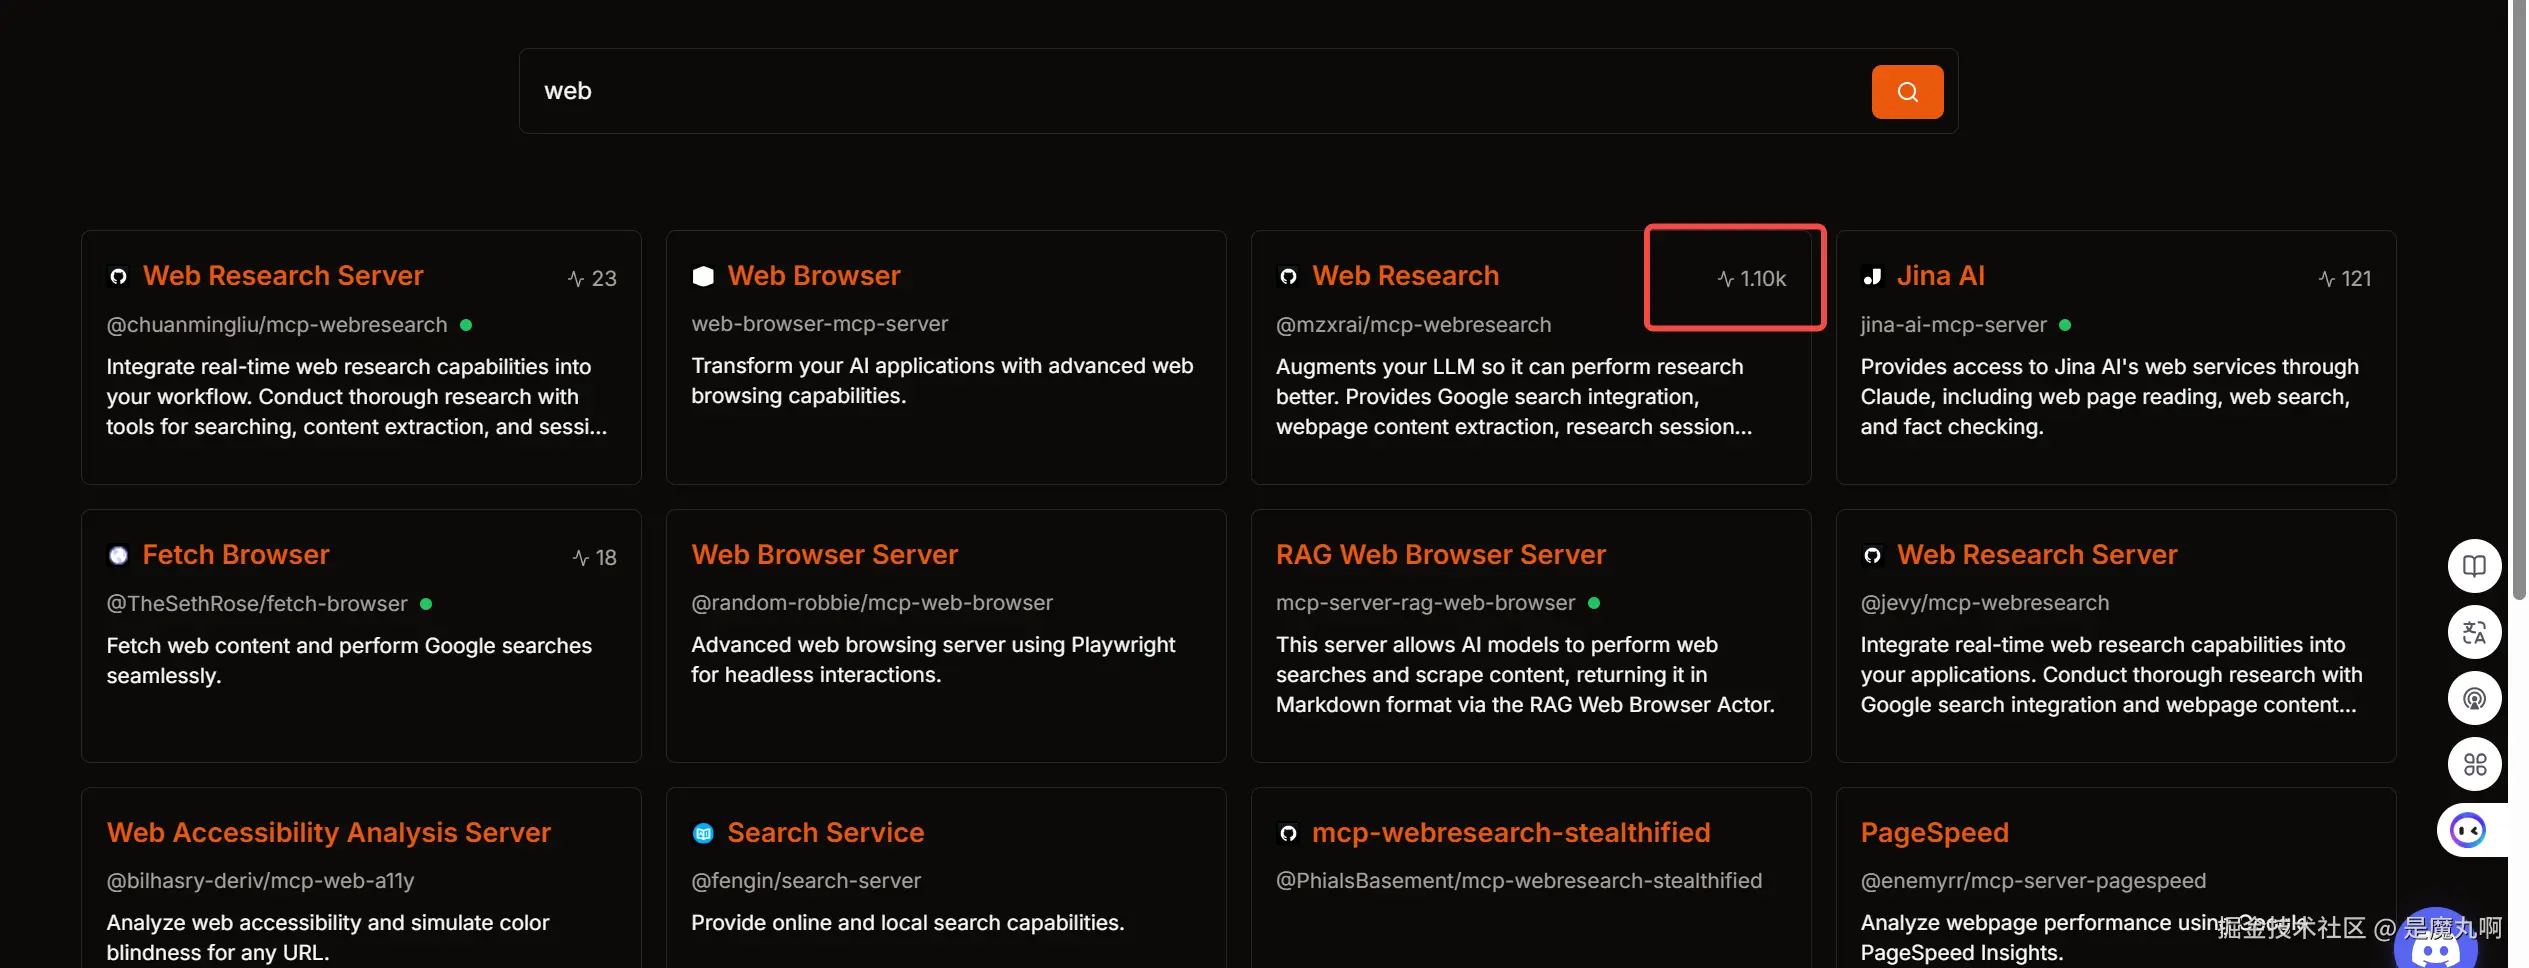Image resolution: width=2529 pixels, height=968 pixels.
Task: Click the Search Service blue logo icon
Action: click(x=703, y=833)
